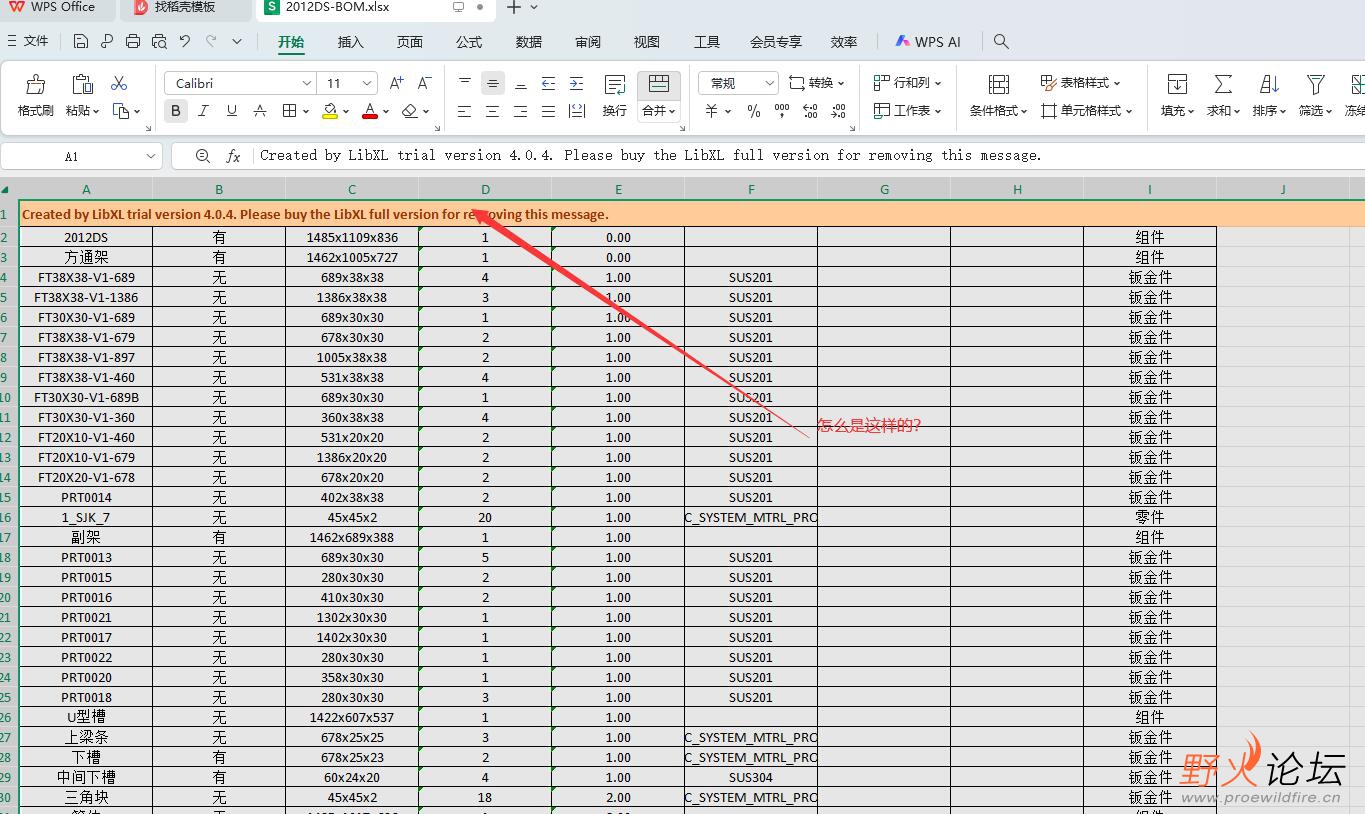The width and height of the screenshot is (1365, 814).
Task: Toggle Underline formatting
Action: point(232,111)
